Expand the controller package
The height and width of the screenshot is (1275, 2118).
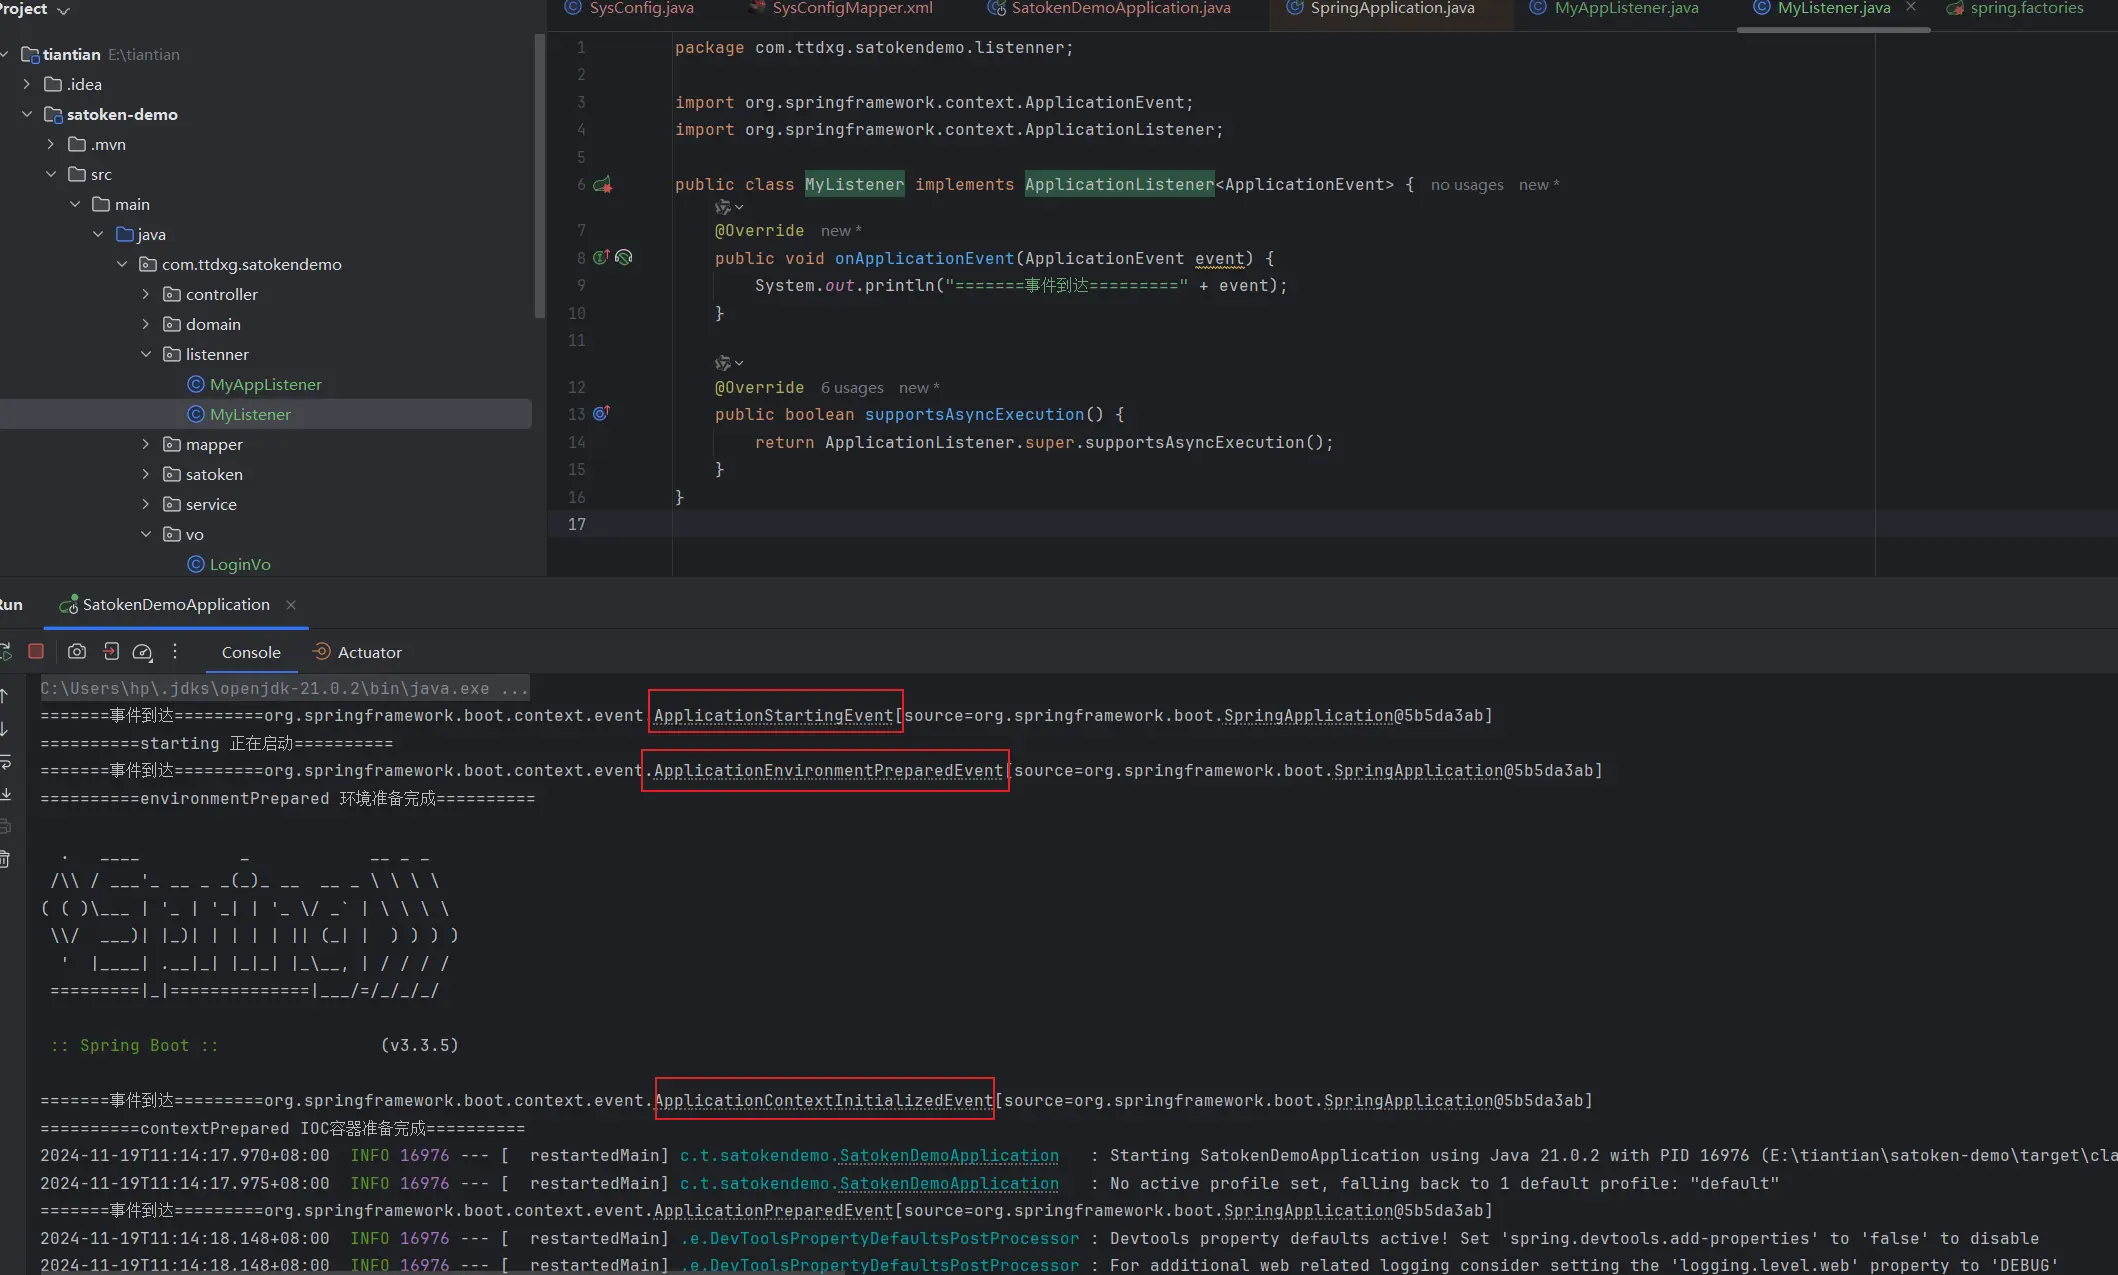146,294
